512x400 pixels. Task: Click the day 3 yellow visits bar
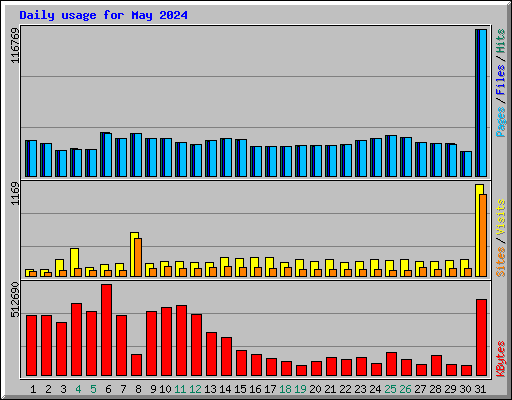click(58, 268)
